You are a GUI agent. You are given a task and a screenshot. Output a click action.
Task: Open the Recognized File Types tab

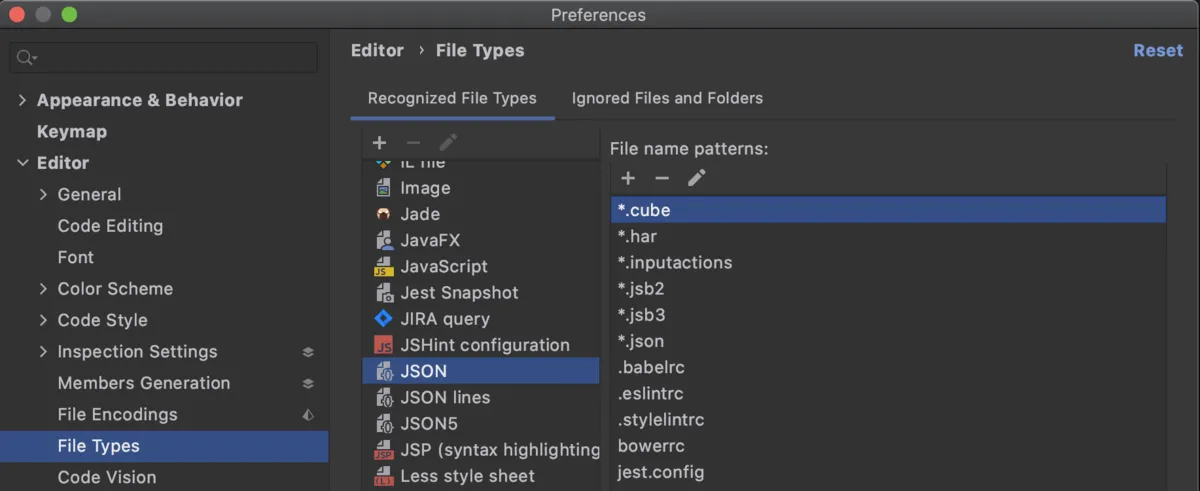click(452, 98)
